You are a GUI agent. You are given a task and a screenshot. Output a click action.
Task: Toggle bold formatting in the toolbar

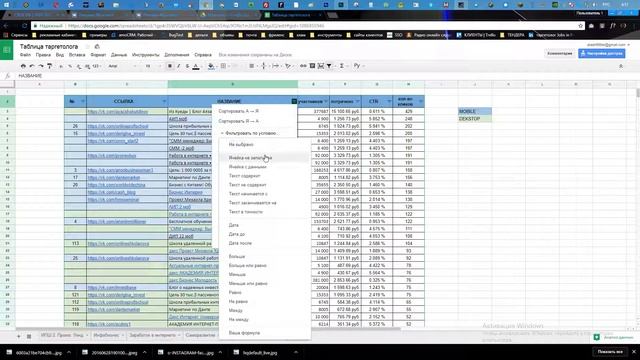170,66
